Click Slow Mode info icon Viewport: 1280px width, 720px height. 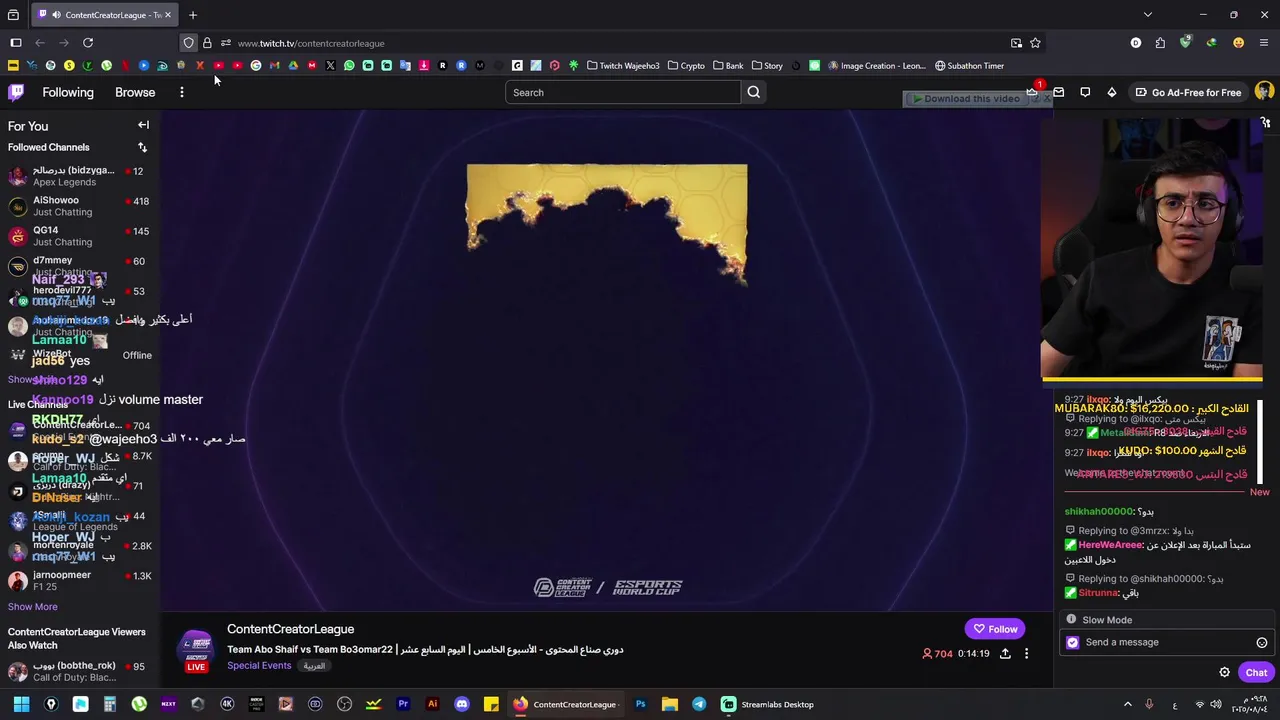pyautogui.click(x=1071, y=619)
